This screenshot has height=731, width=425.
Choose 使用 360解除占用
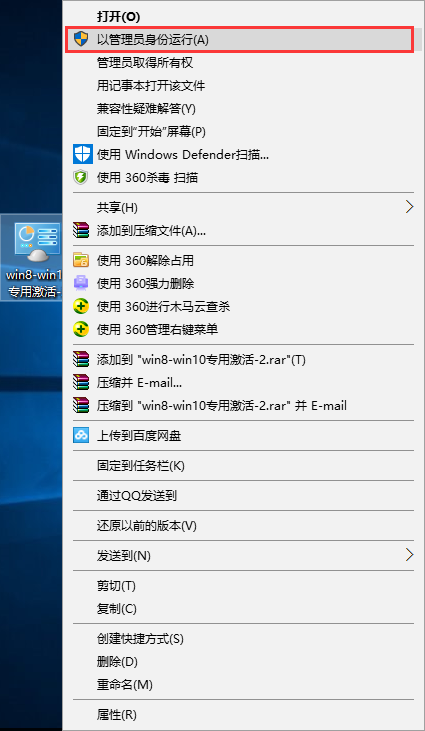tap(145, 261)
